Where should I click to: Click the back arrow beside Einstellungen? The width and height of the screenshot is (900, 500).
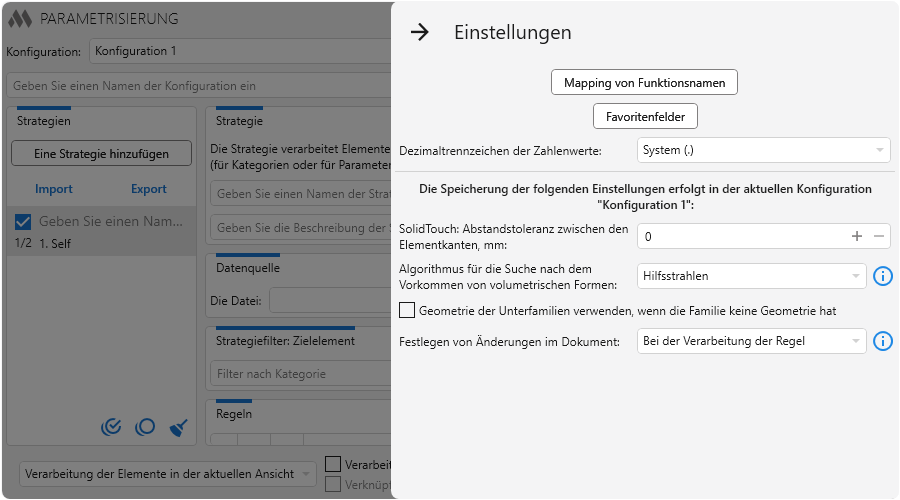pos(420,32)
